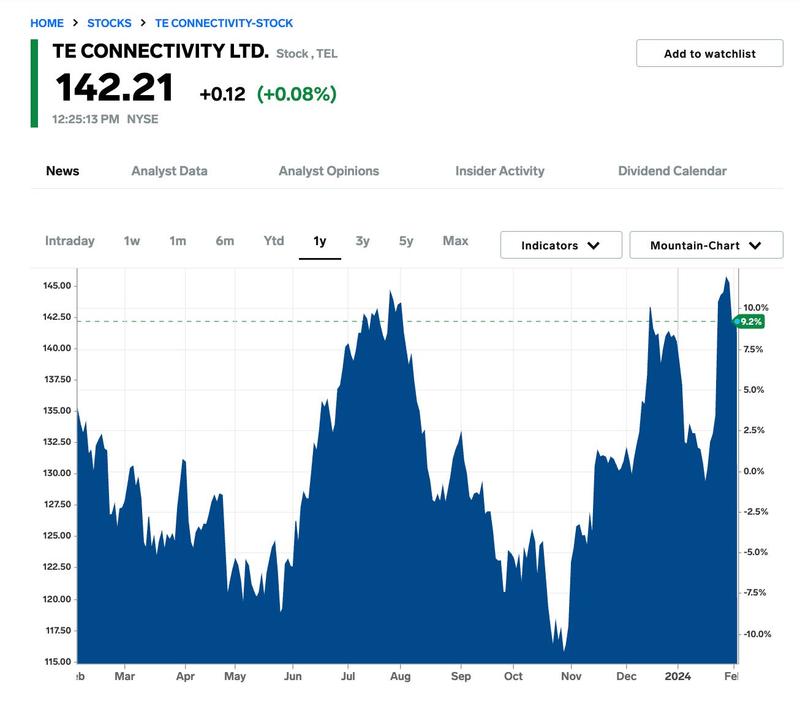Click the Oct label on time axis

[x=513, y=676]
